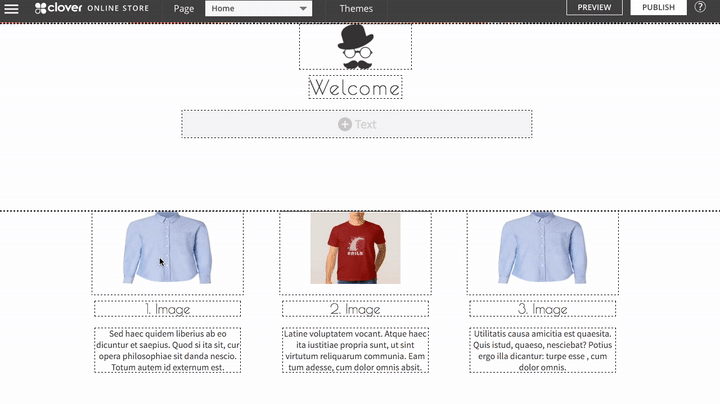Image resolution: width=720 pixels, height=404 pixels.
Task: Open the hamburger menu icon
Action: (13, 8)
